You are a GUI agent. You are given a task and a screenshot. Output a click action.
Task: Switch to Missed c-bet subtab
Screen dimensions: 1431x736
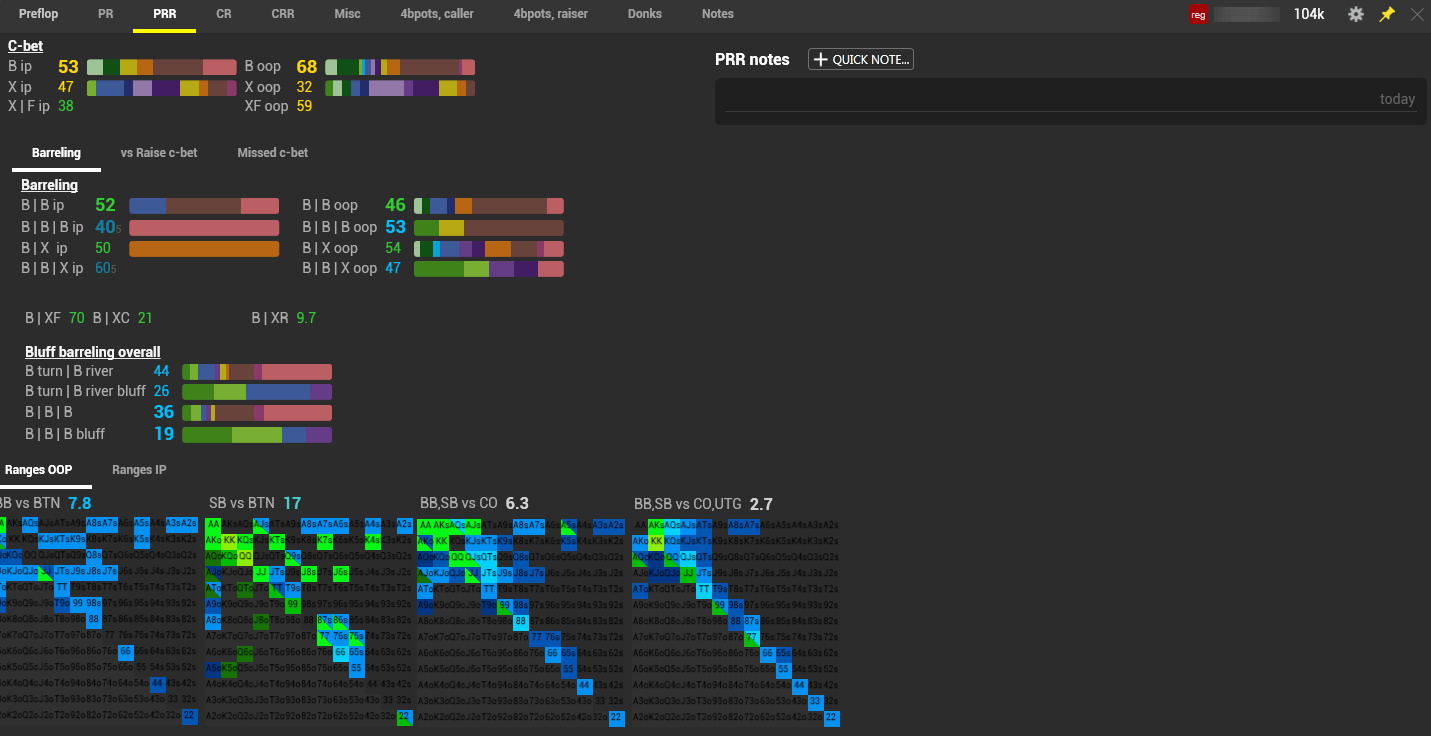click(272, 153)
